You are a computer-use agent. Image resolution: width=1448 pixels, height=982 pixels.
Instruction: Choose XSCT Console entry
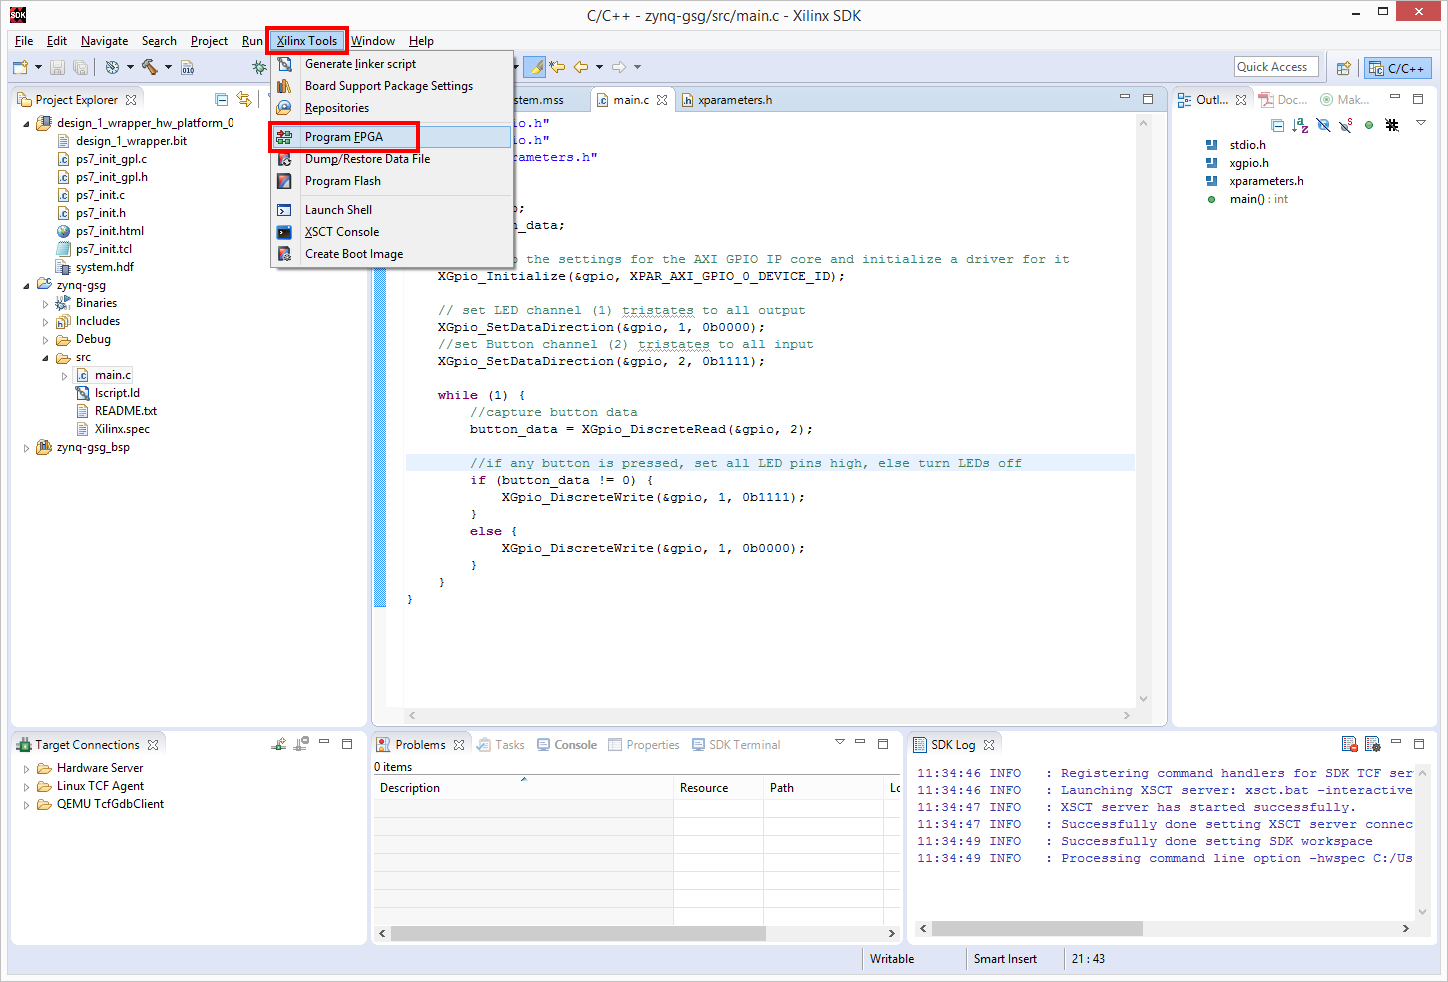(x=391, y=232)
